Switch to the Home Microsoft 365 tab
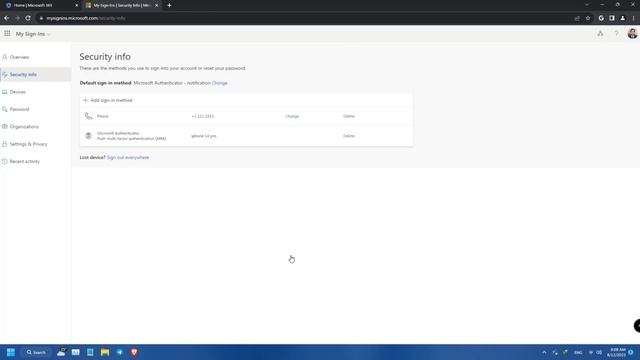This screenshot has height=360, width=640. (x=41, y=5)
